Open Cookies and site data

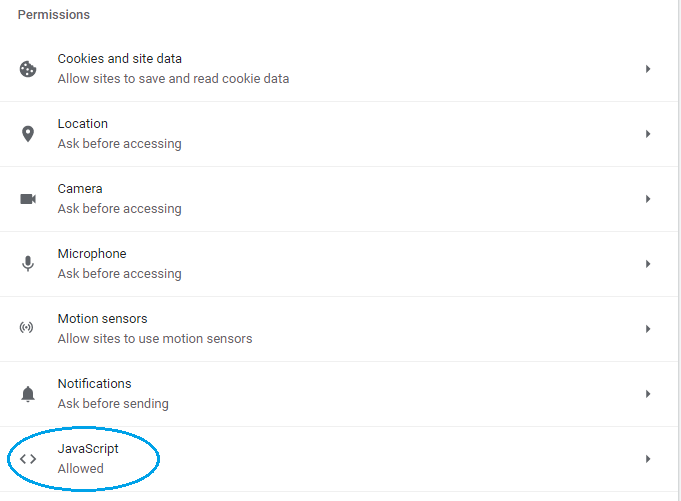tap(120, 59)
